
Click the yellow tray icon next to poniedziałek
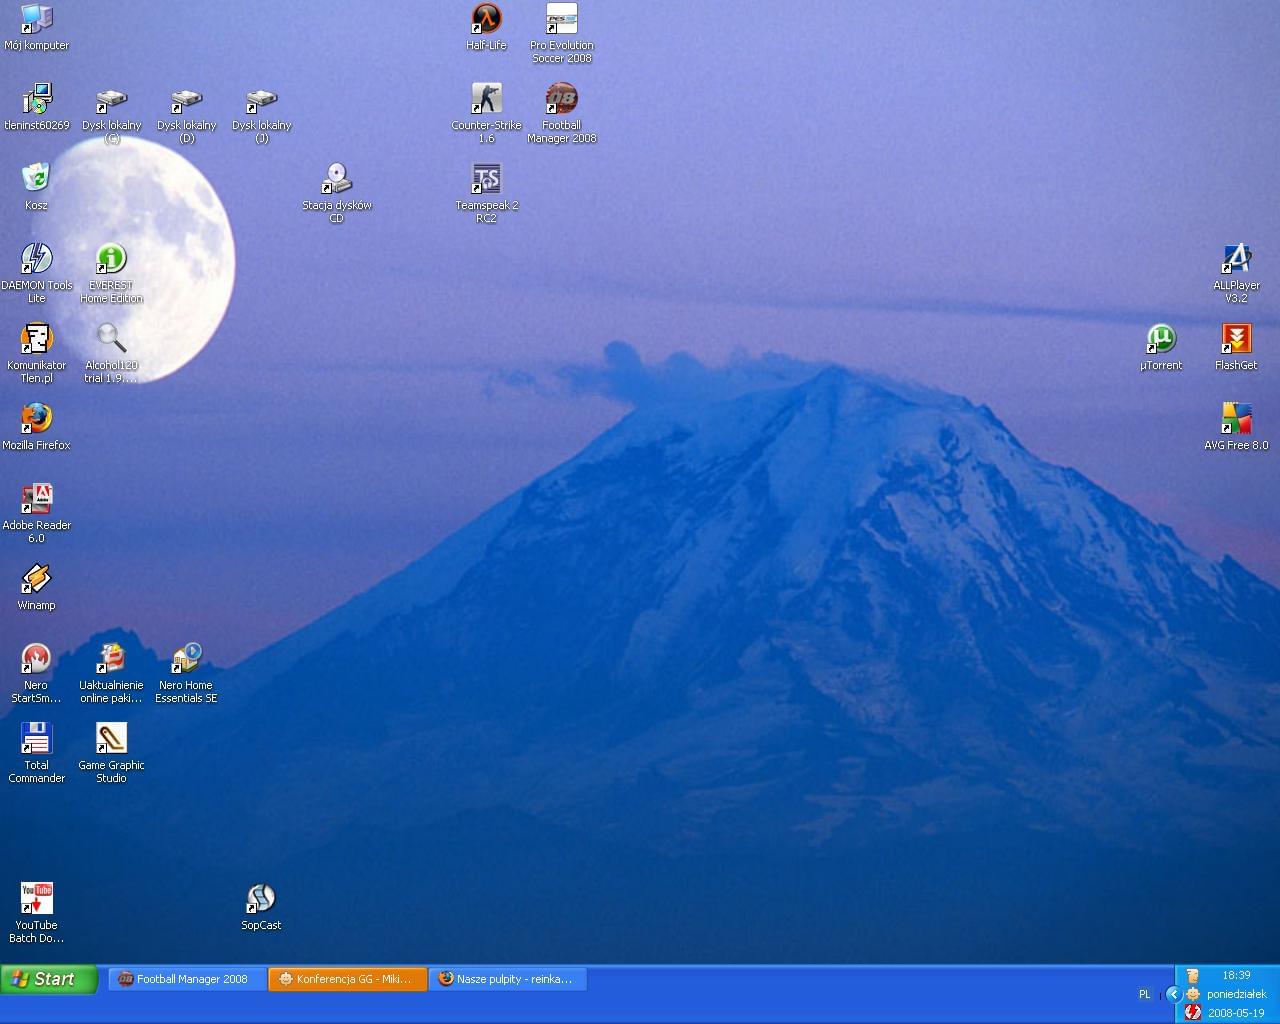pyautogui.click(x=1192, y=994)
